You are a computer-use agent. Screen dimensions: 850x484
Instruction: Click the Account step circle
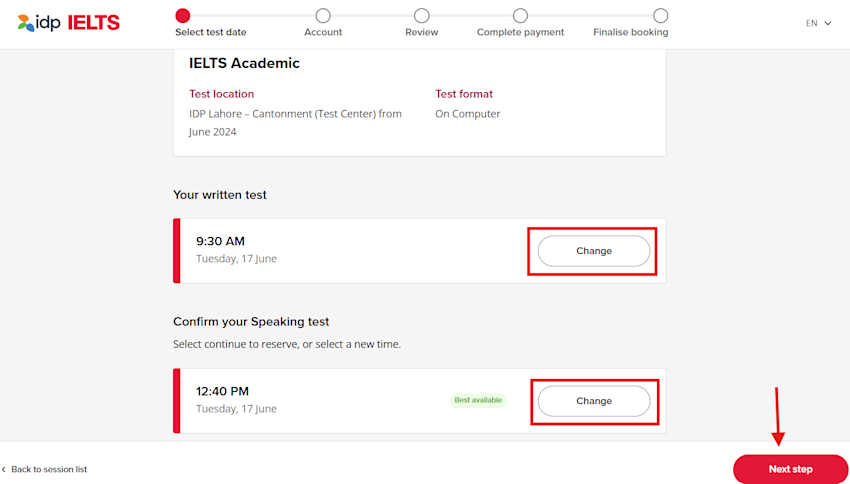[323, 15]
